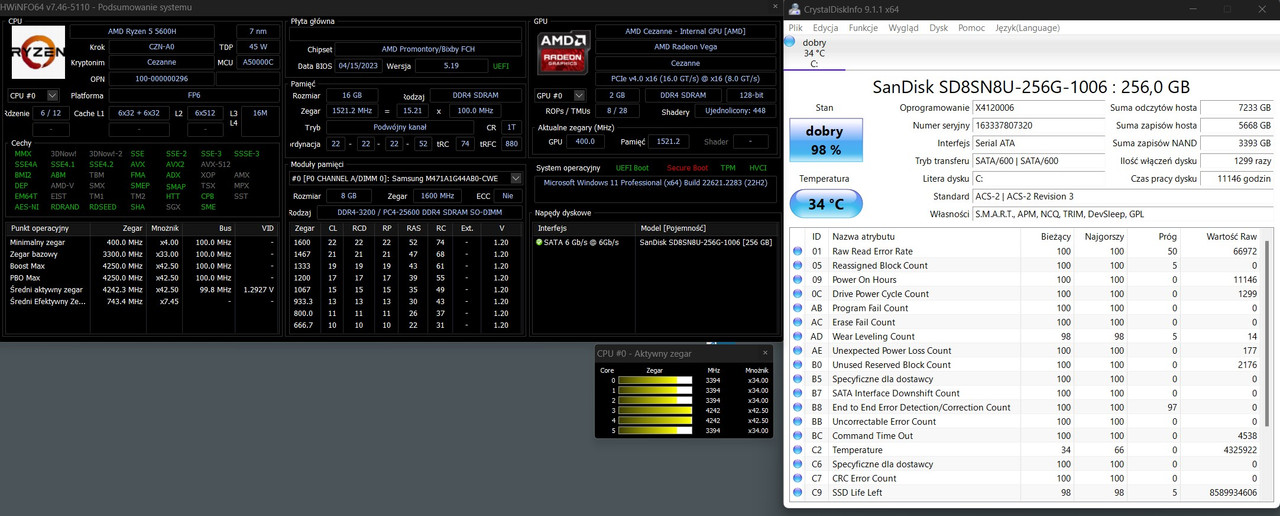Click status circle of CRC Error Count
The width and height of the screenshot is (1280, 516).
tap(798, 478)
